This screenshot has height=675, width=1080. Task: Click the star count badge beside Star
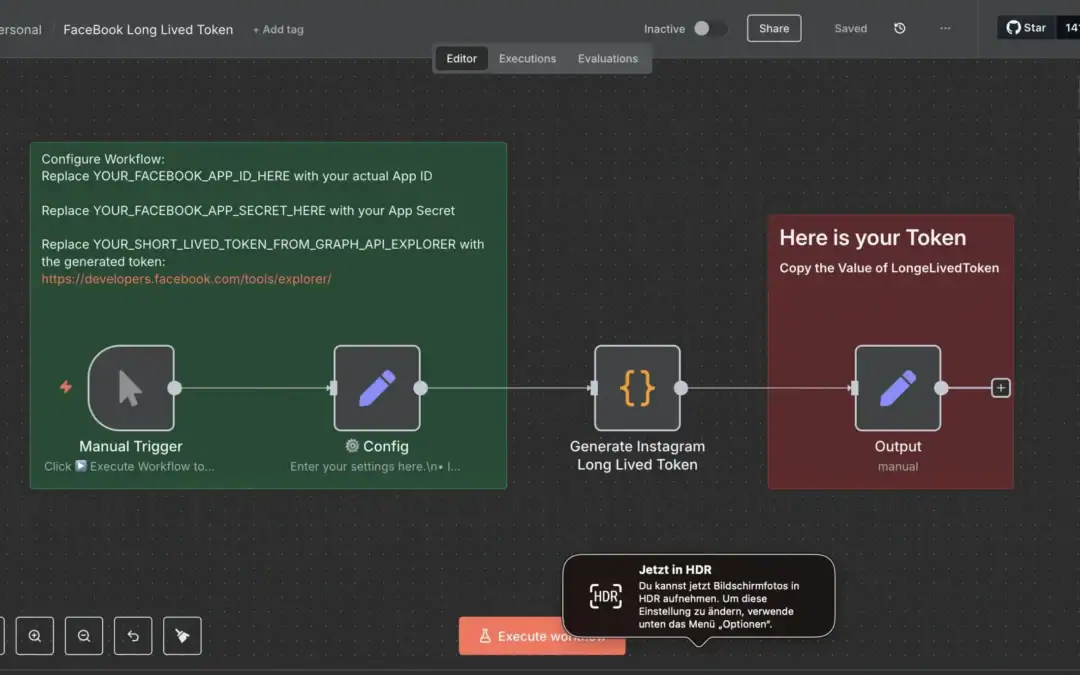1069,28
